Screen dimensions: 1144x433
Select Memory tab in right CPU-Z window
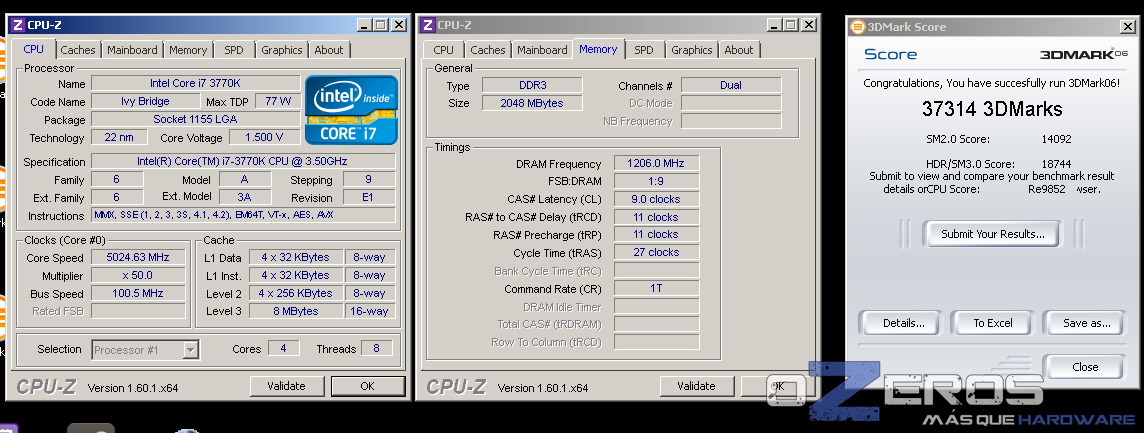point(598,49)
